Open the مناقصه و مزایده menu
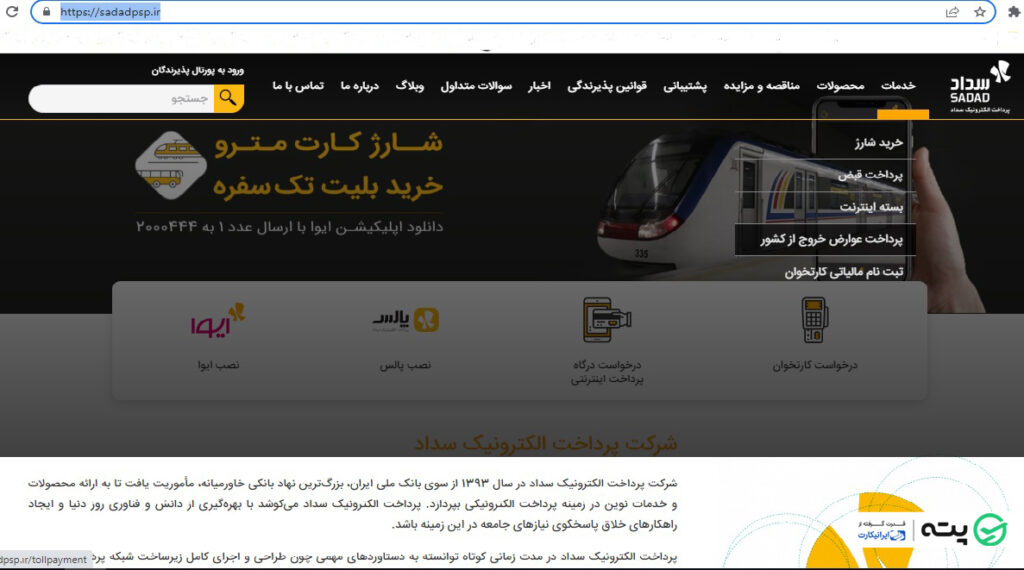Screen dimensions: 1024x570 [x=761, y=86]
